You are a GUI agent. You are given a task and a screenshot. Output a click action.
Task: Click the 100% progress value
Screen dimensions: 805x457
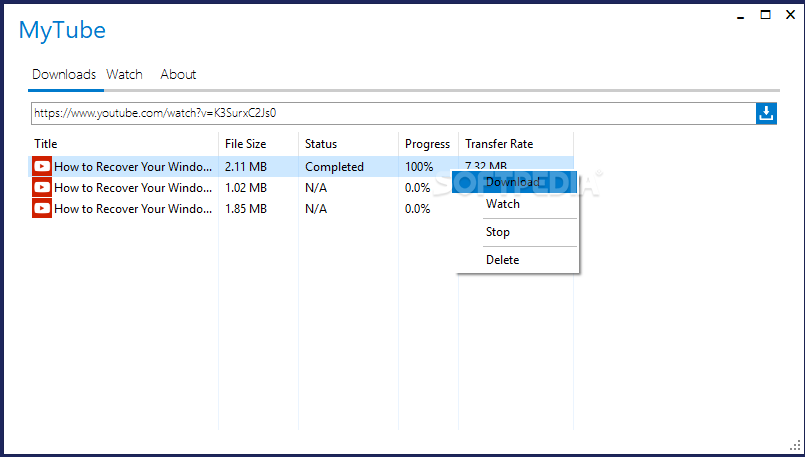(x=419, y=167)
